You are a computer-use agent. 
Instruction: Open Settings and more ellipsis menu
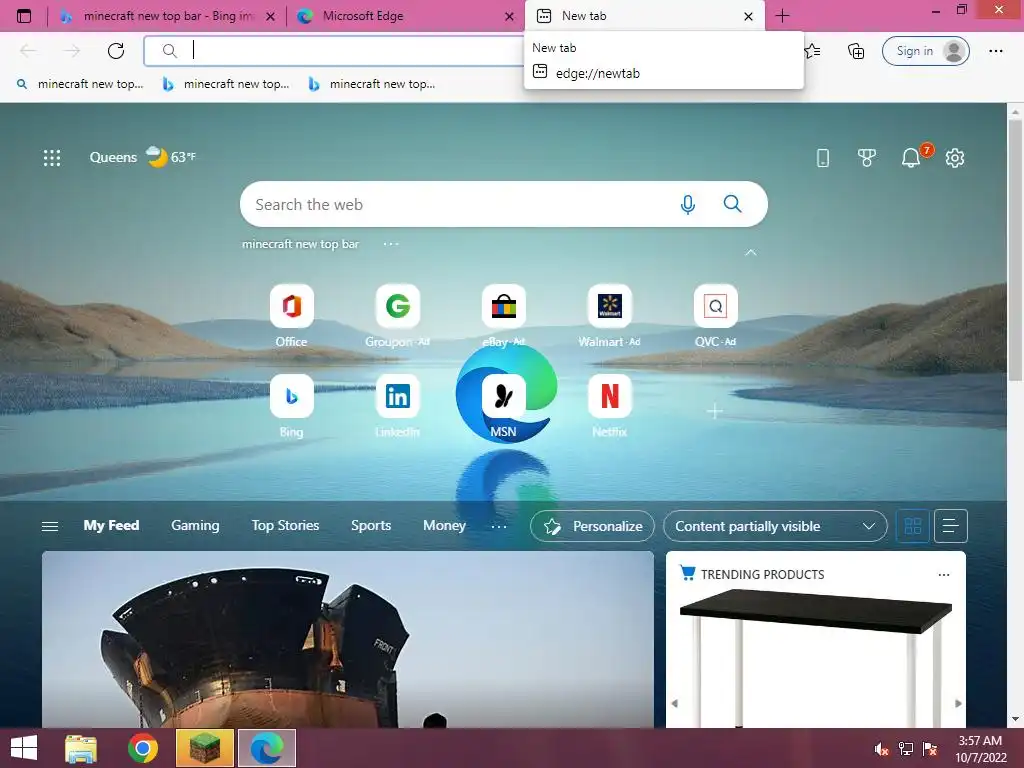[x=995, y=51]
